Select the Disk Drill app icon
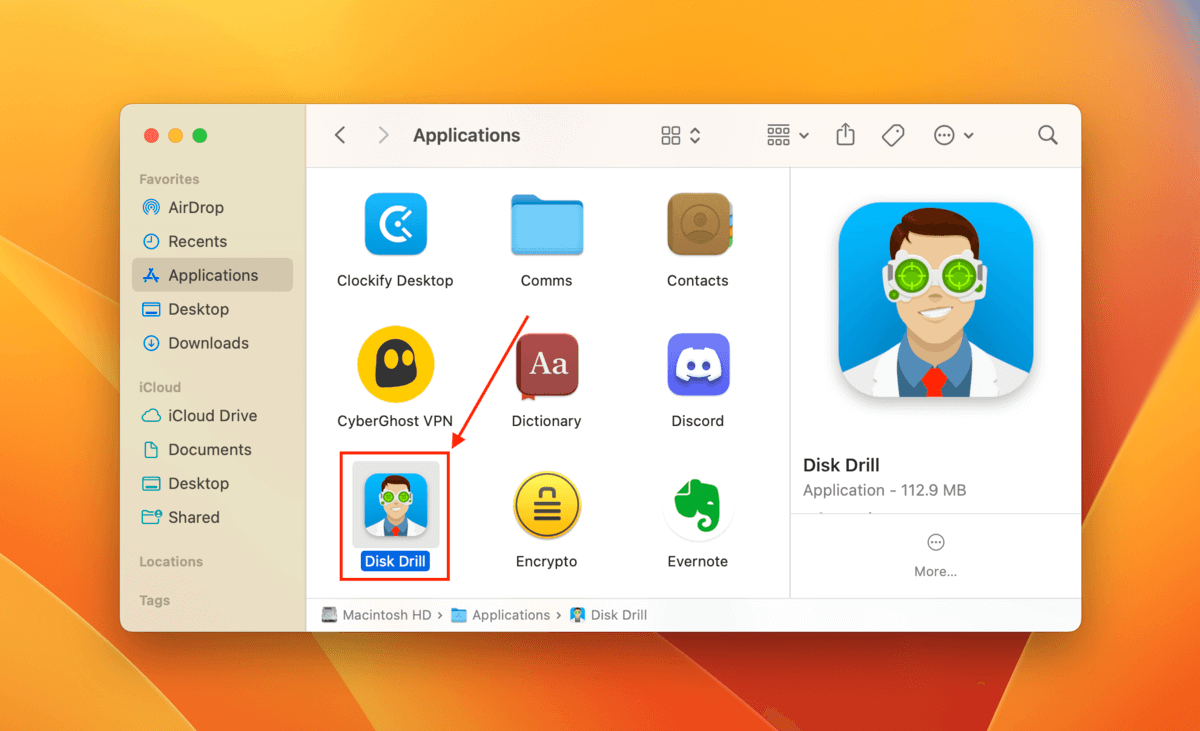The width and height of the screenshot is (1200, 731). coord(395,505)
